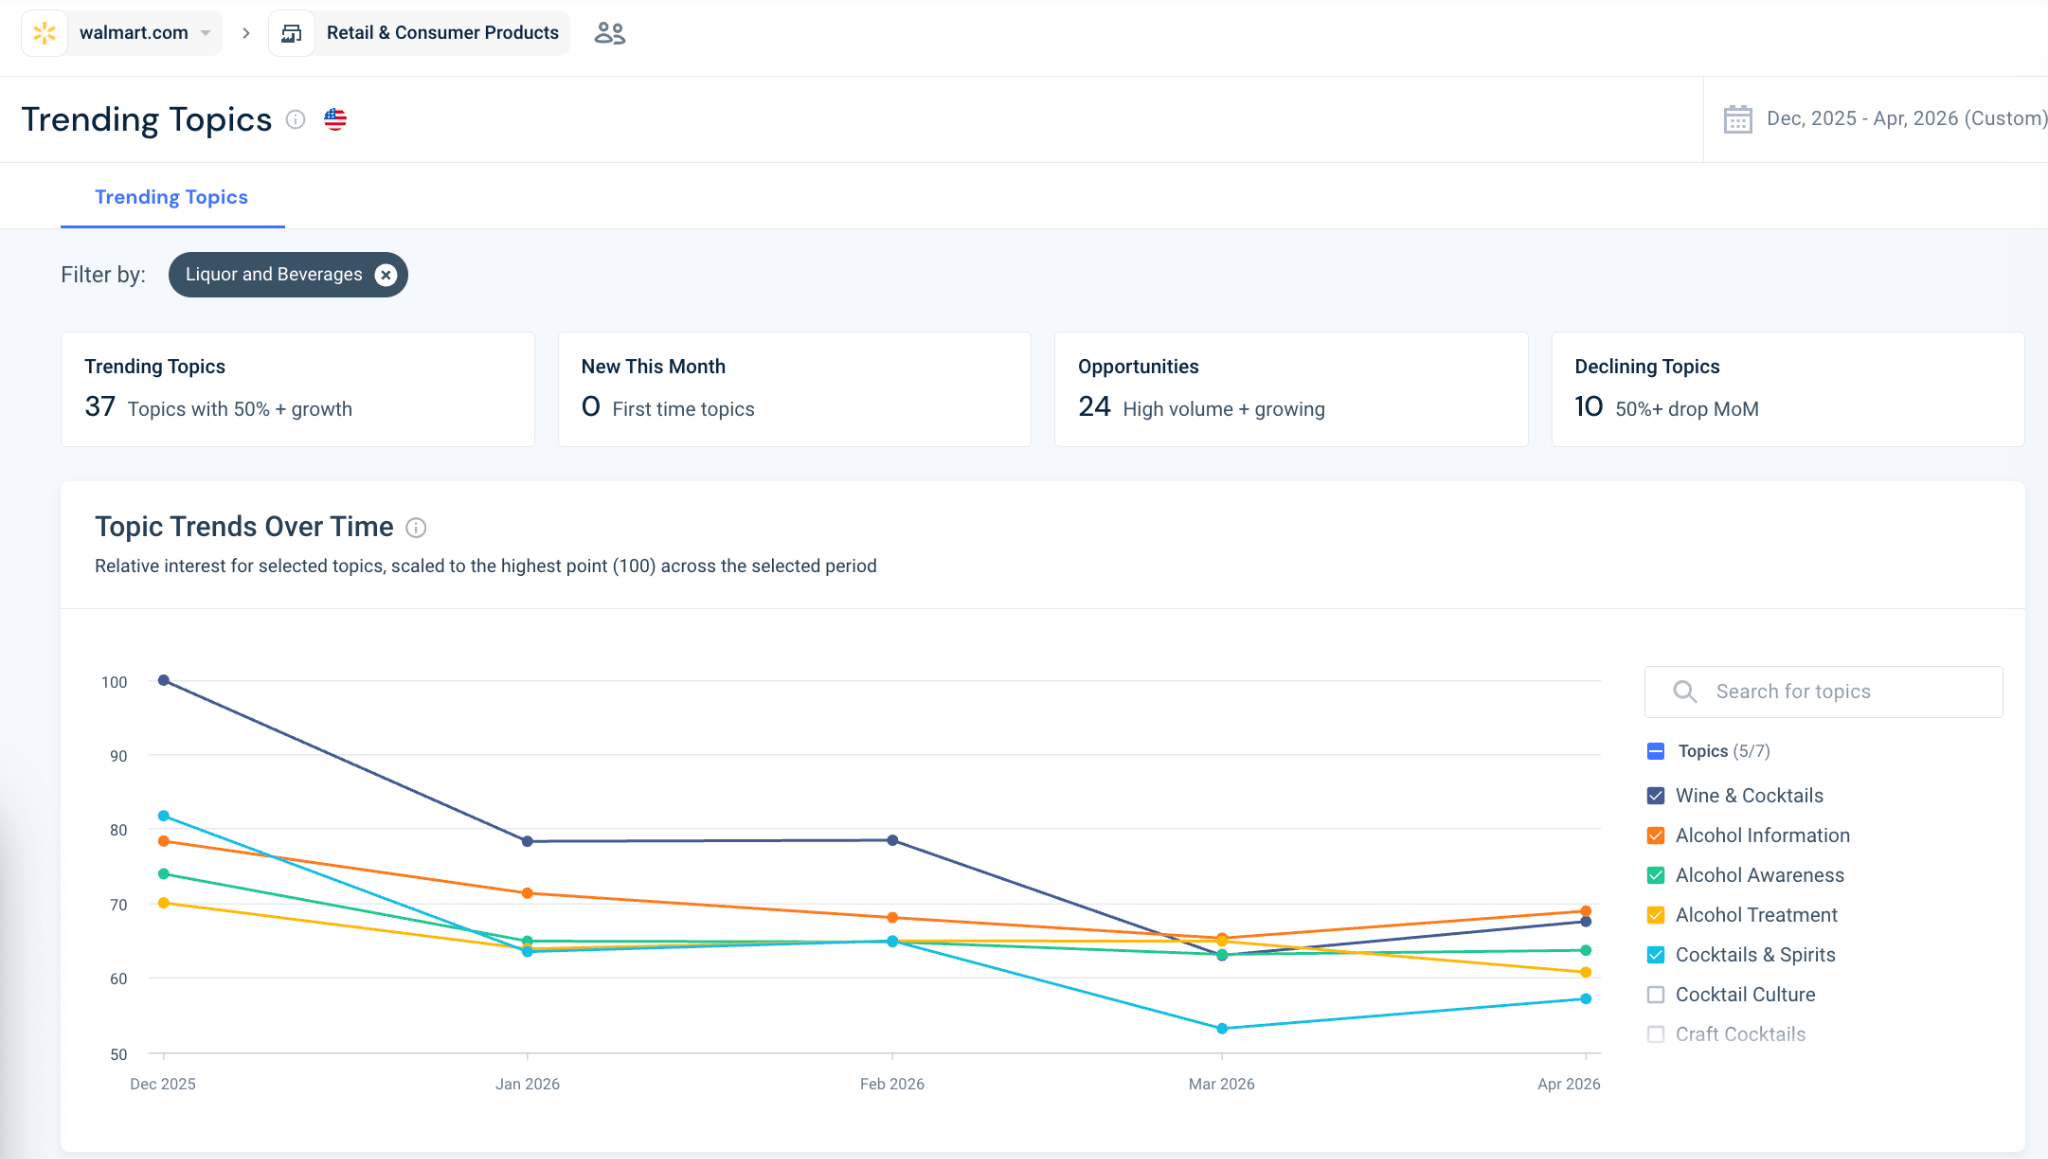This screenshot has width=2048, height=1159.
Task: Click Wine & Cocktails Dec 2025 point at 100
Action: (x=164, y=680)
